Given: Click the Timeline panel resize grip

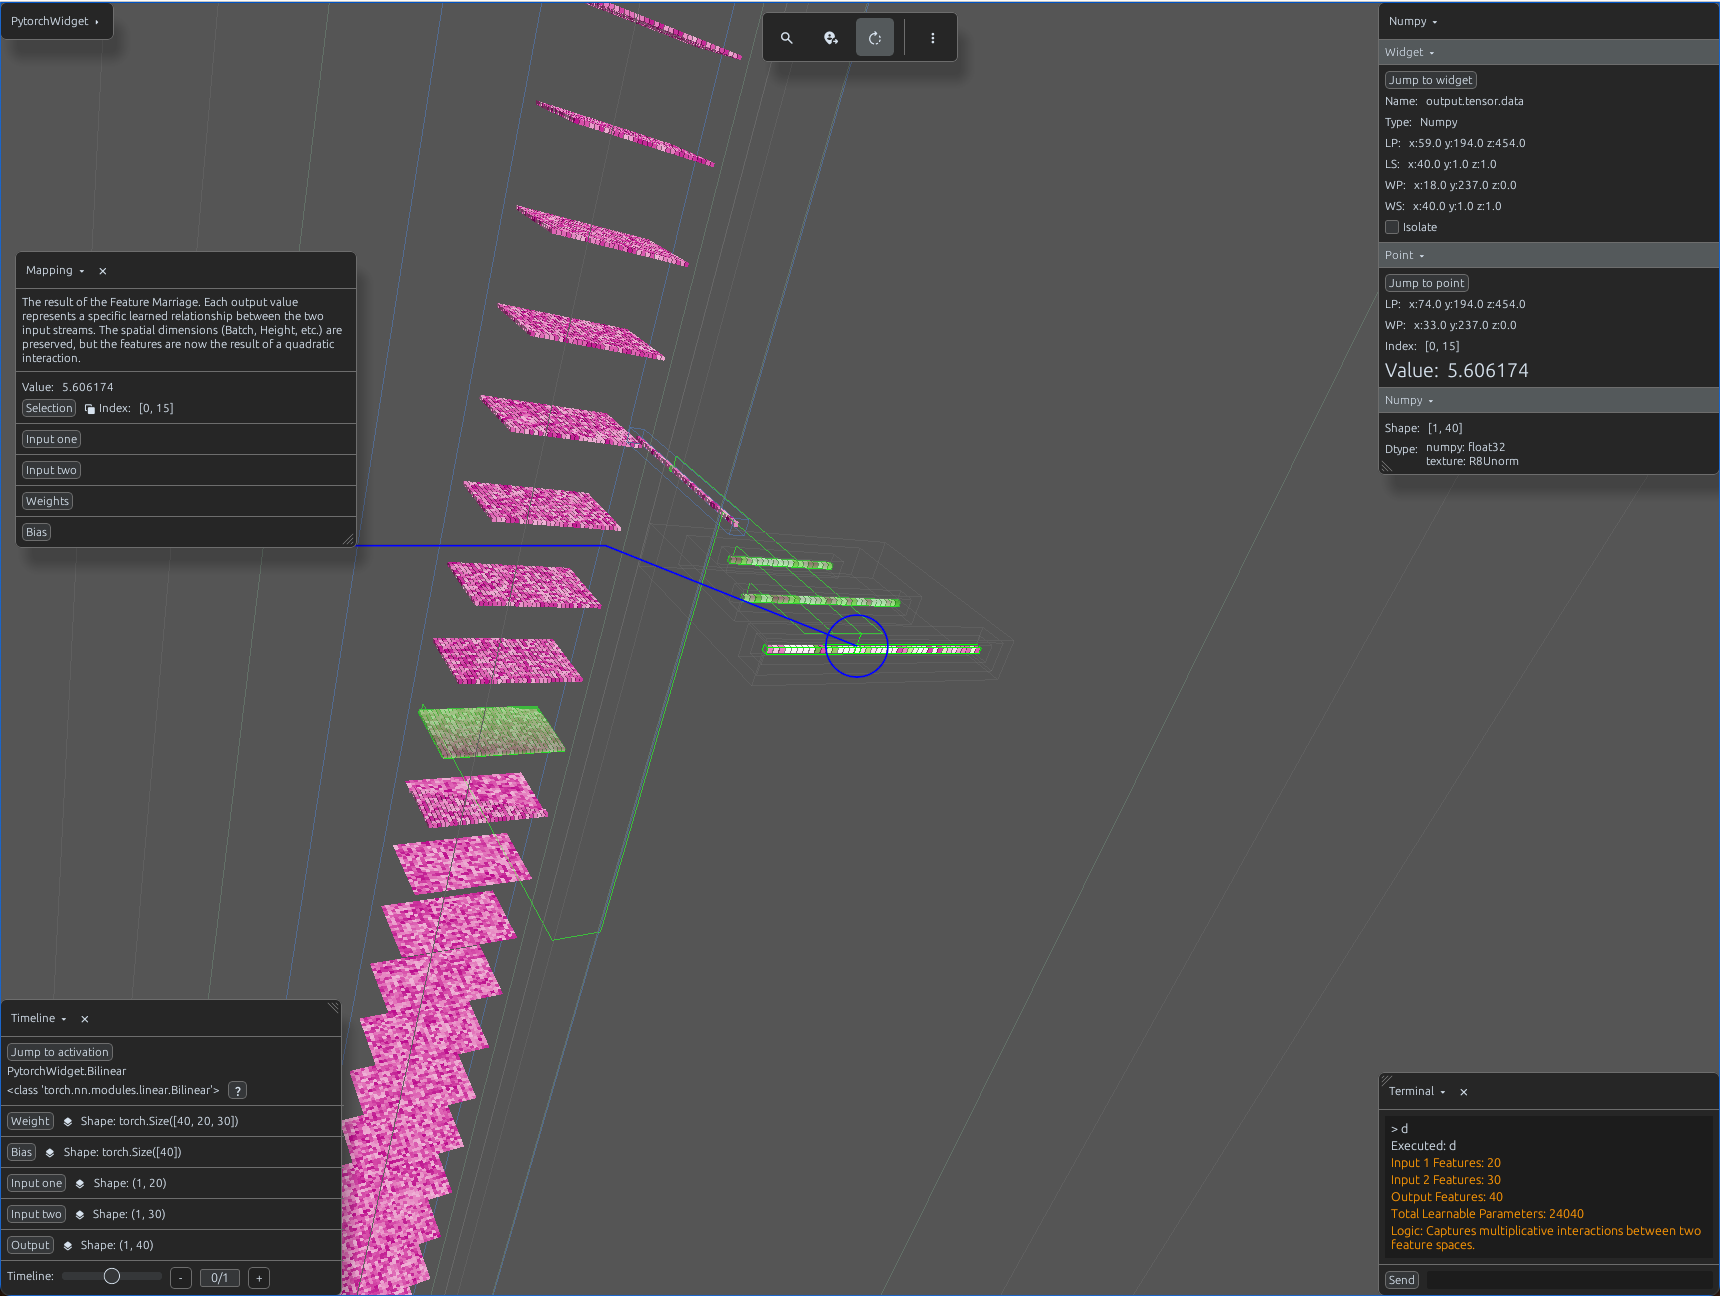Looking at the screenshot, I should [333, 1008].
